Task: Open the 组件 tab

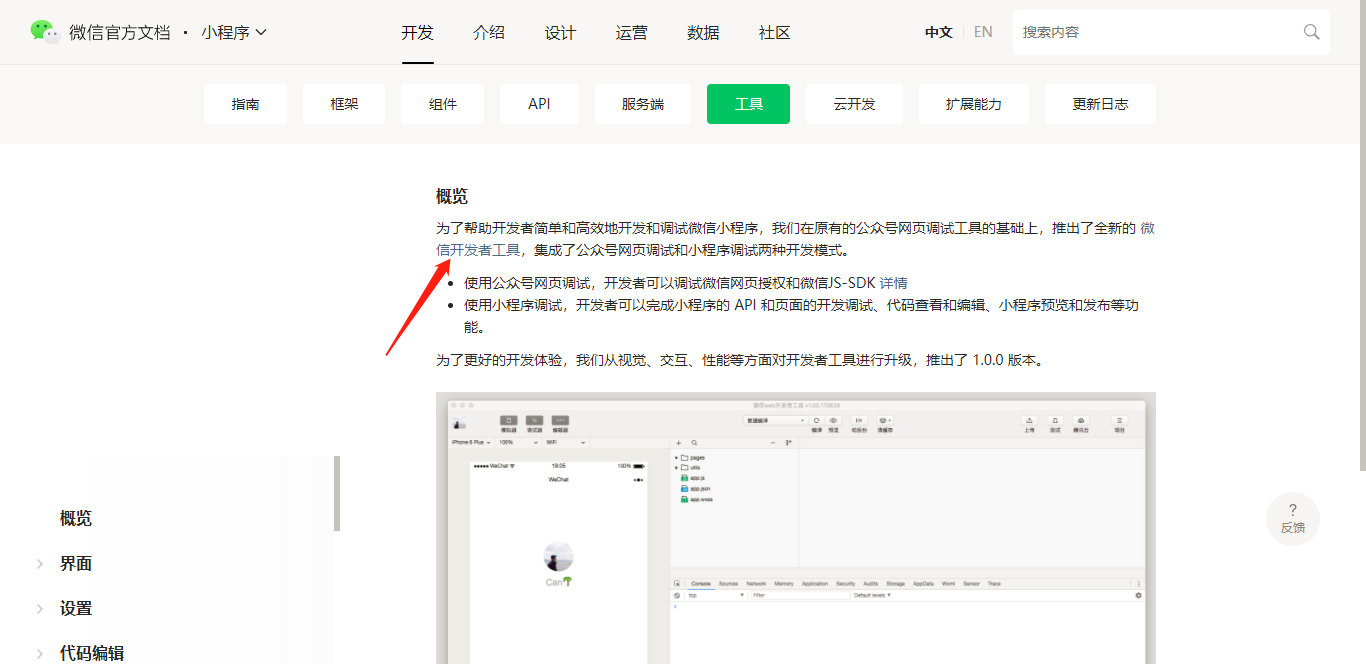Action: [x=443, y=104]
